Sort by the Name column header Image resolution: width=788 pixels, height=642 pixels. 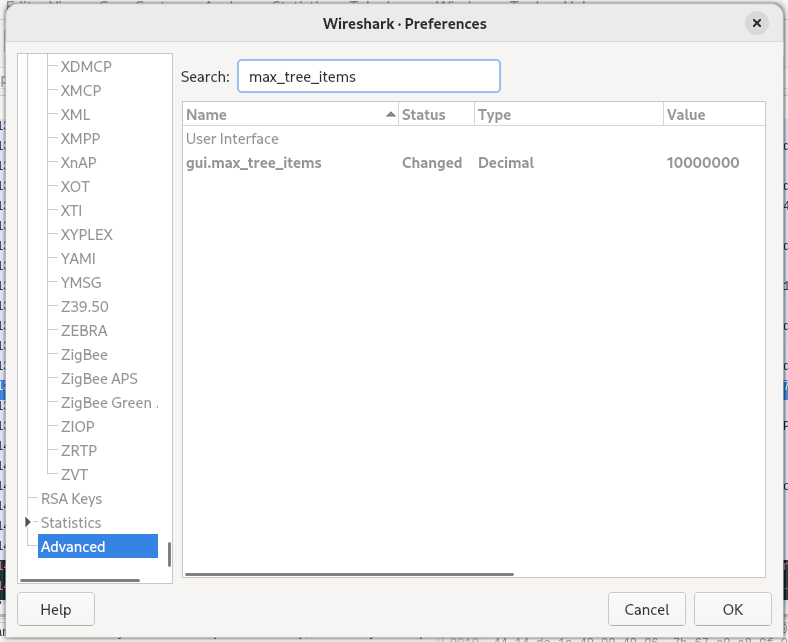[290, 115]
